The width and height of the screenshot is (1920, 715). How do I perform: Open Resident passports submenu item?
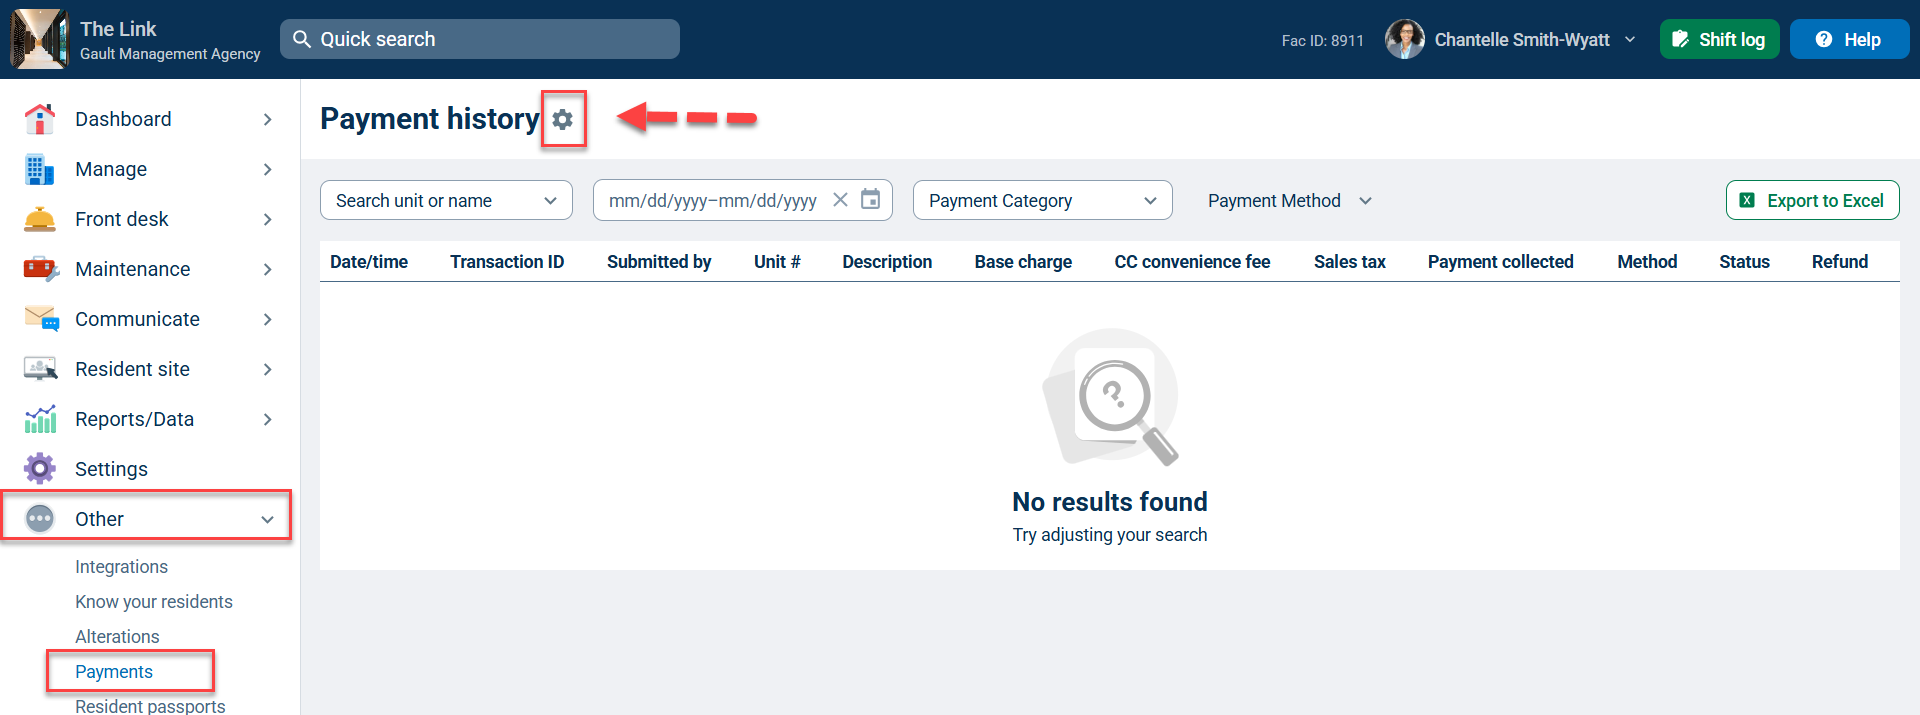click(x=150, y=706)
